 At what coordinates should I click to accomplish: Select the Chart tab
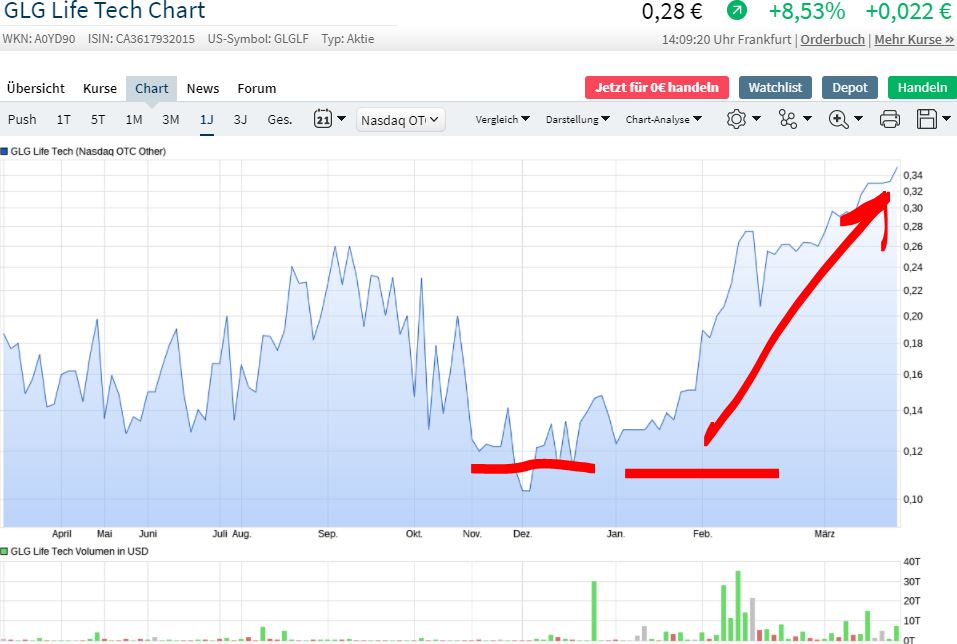coord(151,89)
